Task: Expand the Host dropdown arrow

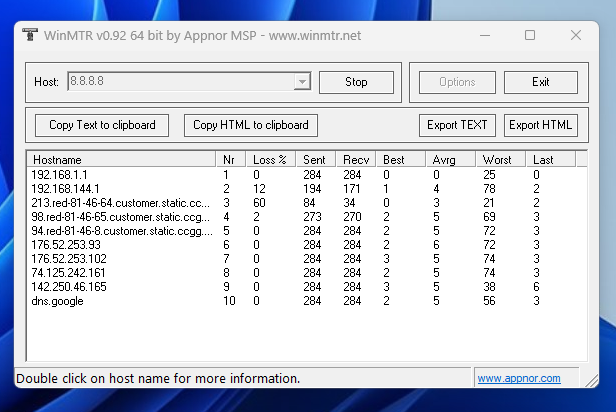Action: [x=301, y=82]
